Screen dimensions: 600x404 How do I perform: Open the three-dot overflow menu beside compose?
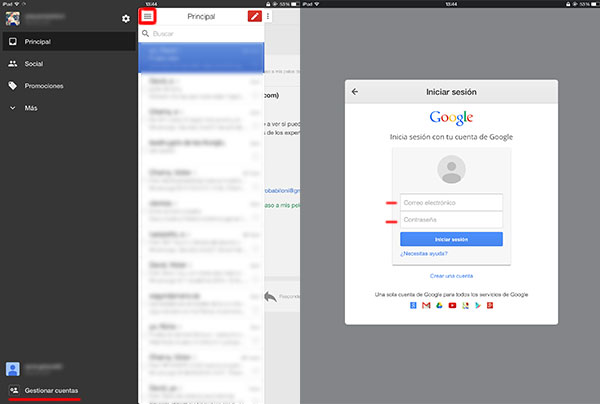click(268, 16)
